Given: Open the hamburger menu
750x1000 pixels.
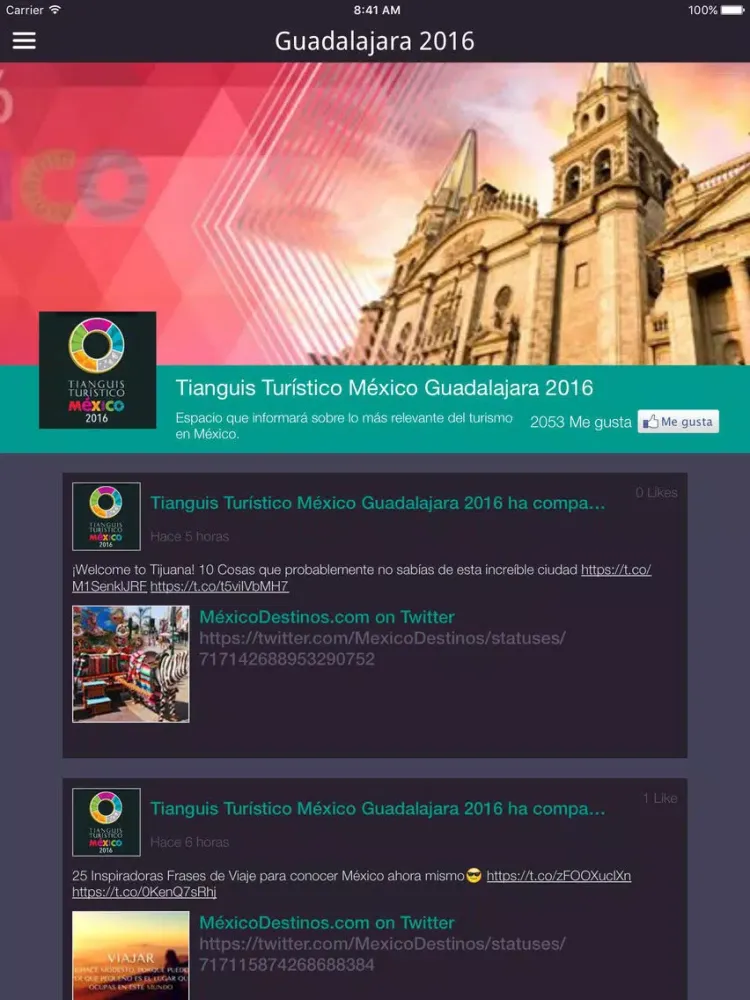Looking at the screenshot, I should 24,40.
